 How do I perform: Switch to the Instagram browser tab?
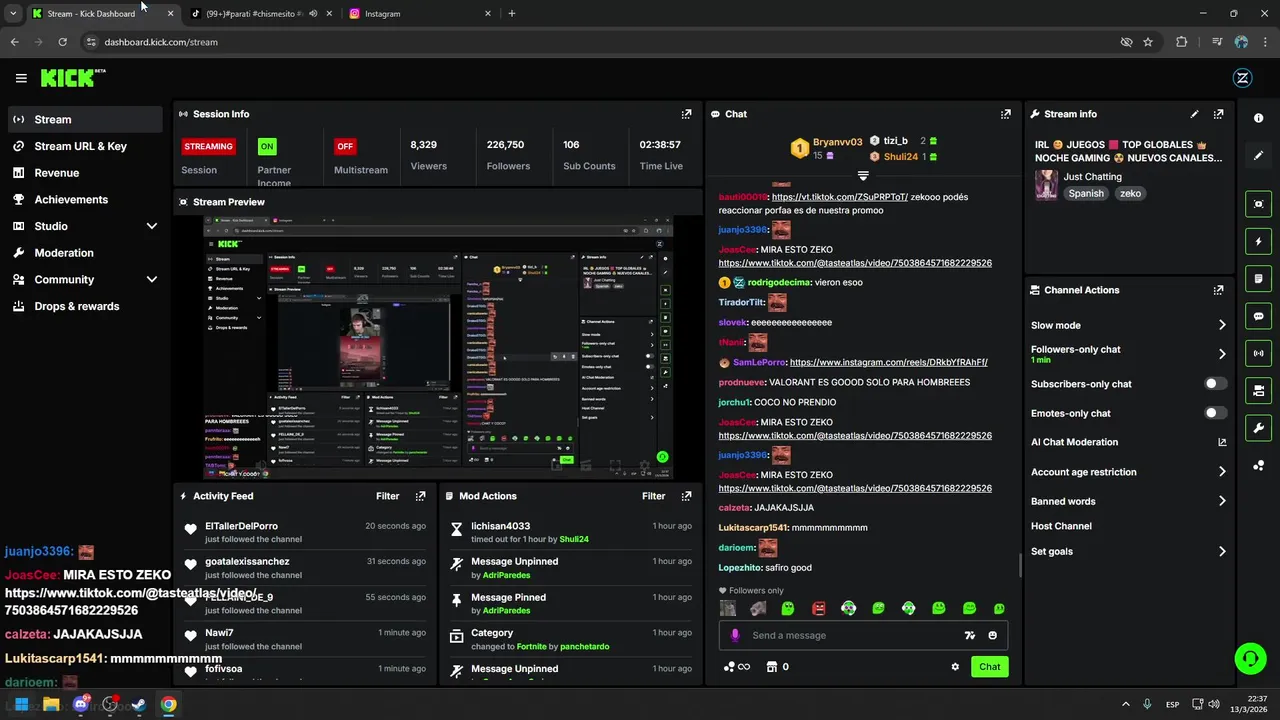coord(420,14)
